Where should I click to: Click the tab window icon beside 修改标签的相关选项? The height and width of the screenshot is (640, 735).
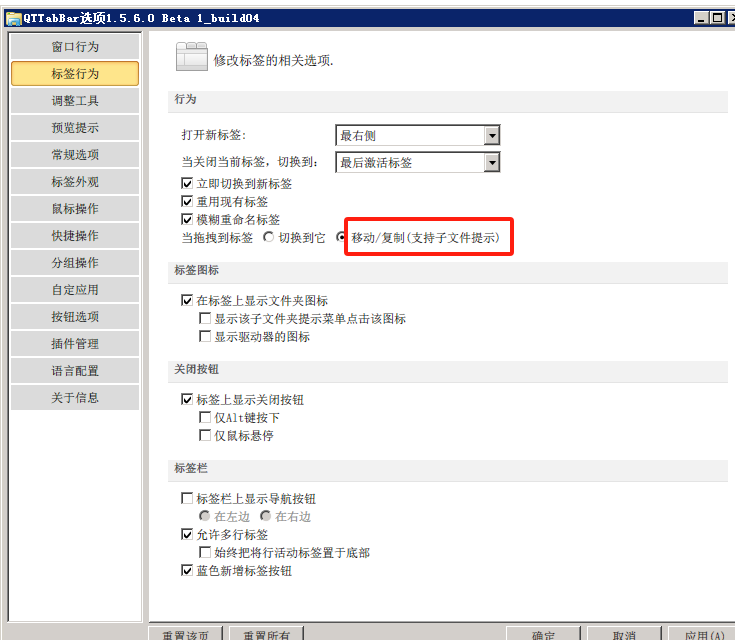pos(192,57)
